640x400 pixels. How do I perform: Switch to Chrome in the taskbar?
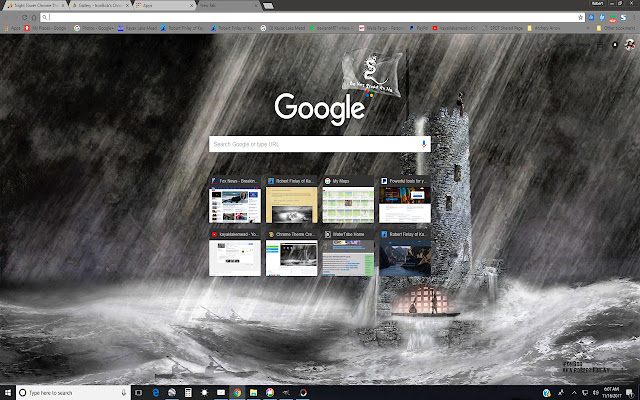(237, 393)
